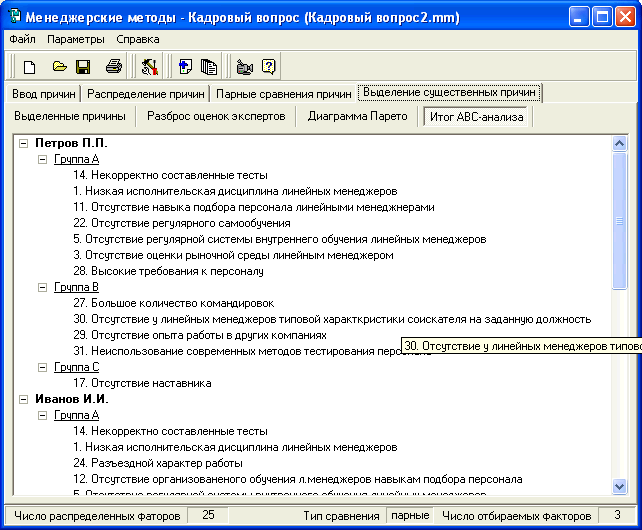The image size is (642, 530).
Task: Click Группа B link under Петров П.П.
Action: coord(76,287)
